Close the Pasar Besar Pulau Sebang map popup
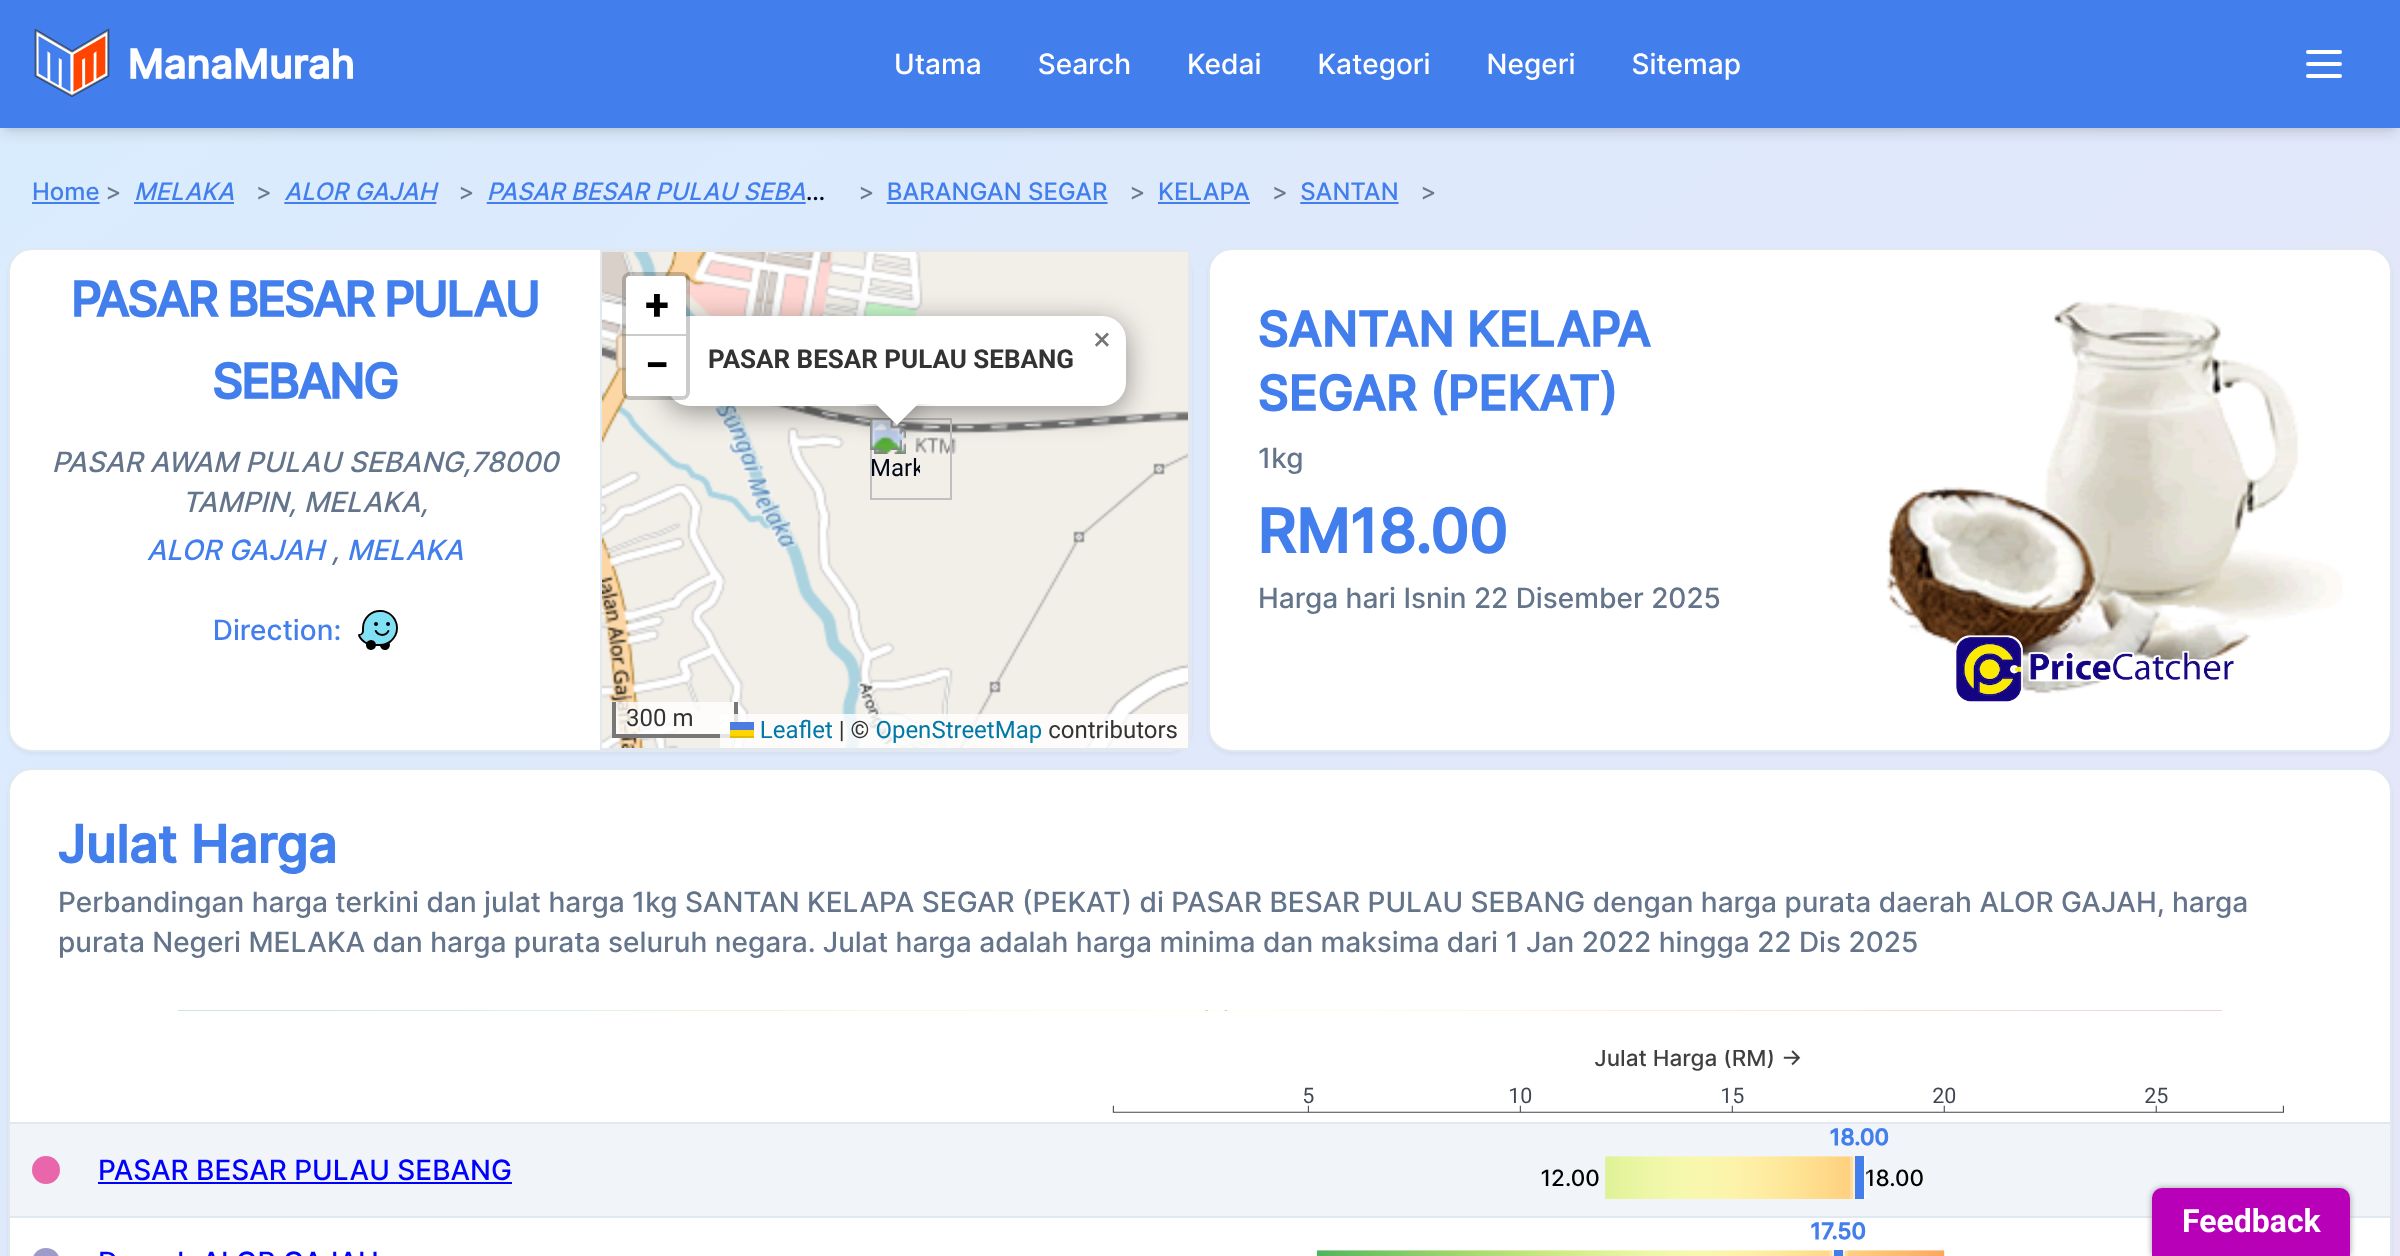The width and height of the screenshot is (2400, 1256). point(1101,340)
